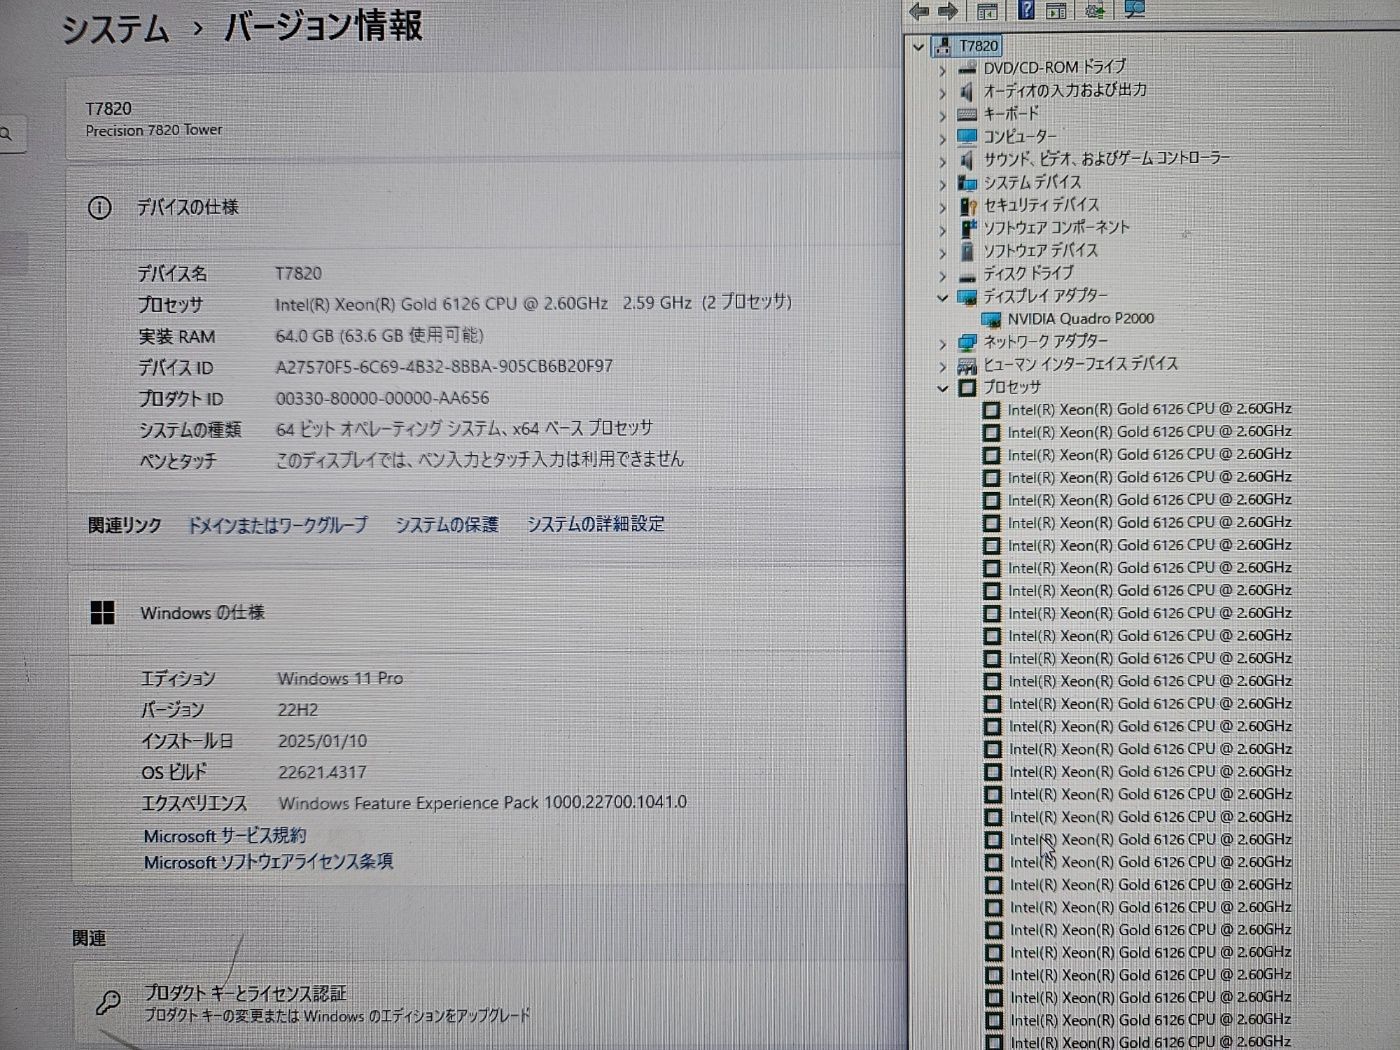Collapse the T7820 root node in device tree
The width and height of the screenshot is (1400, 1050).
918,46
